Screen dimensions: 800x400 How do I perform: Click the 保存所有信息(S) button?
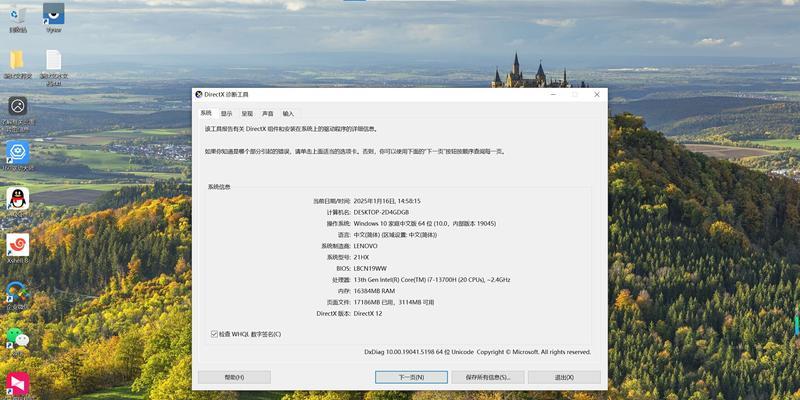tap(488, 377)
